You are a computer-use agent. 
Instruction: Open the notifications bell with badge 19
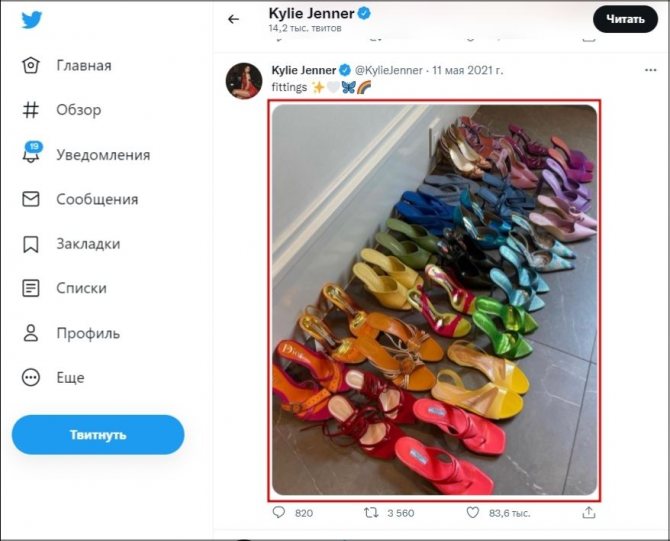(32, 153)
